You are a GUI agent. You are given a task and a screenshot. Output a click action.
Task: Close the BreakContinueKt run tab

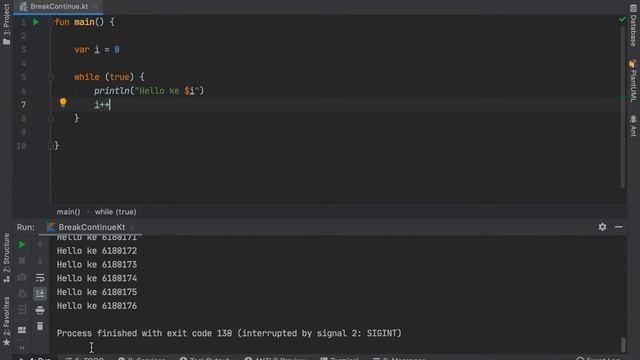tap(133, 227)
